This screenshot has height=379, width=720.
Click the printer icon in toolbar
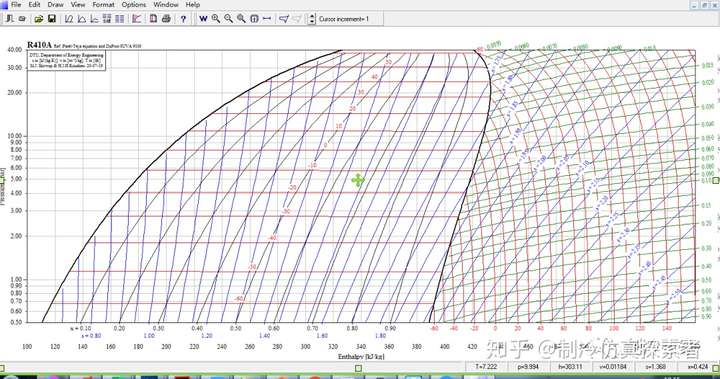(x=166, y=19)
